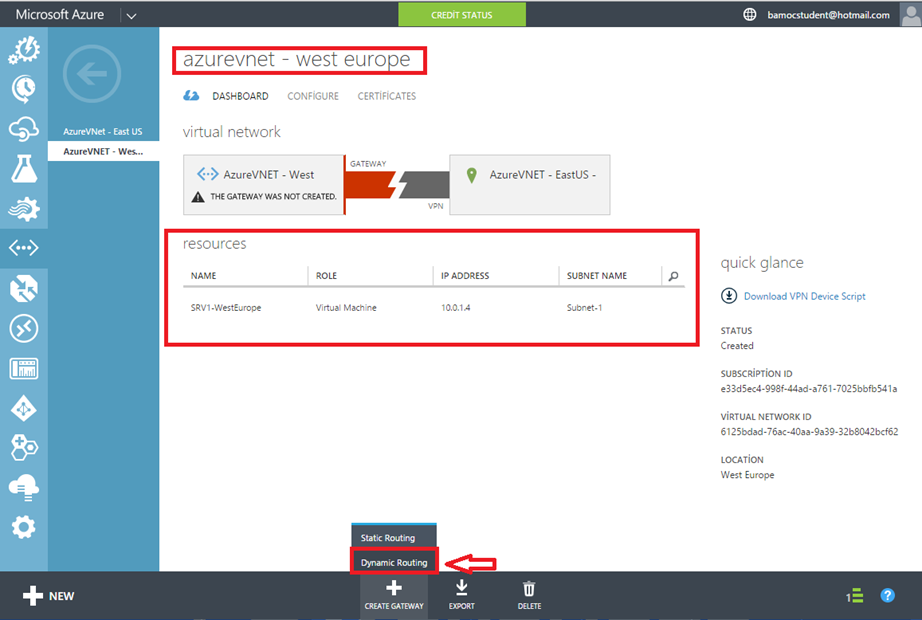Image resolution: width=922 pixels, height=620 pixels.
Task: Click the 'The gateway was not created' warning
Action: click(x=264, y=196)
